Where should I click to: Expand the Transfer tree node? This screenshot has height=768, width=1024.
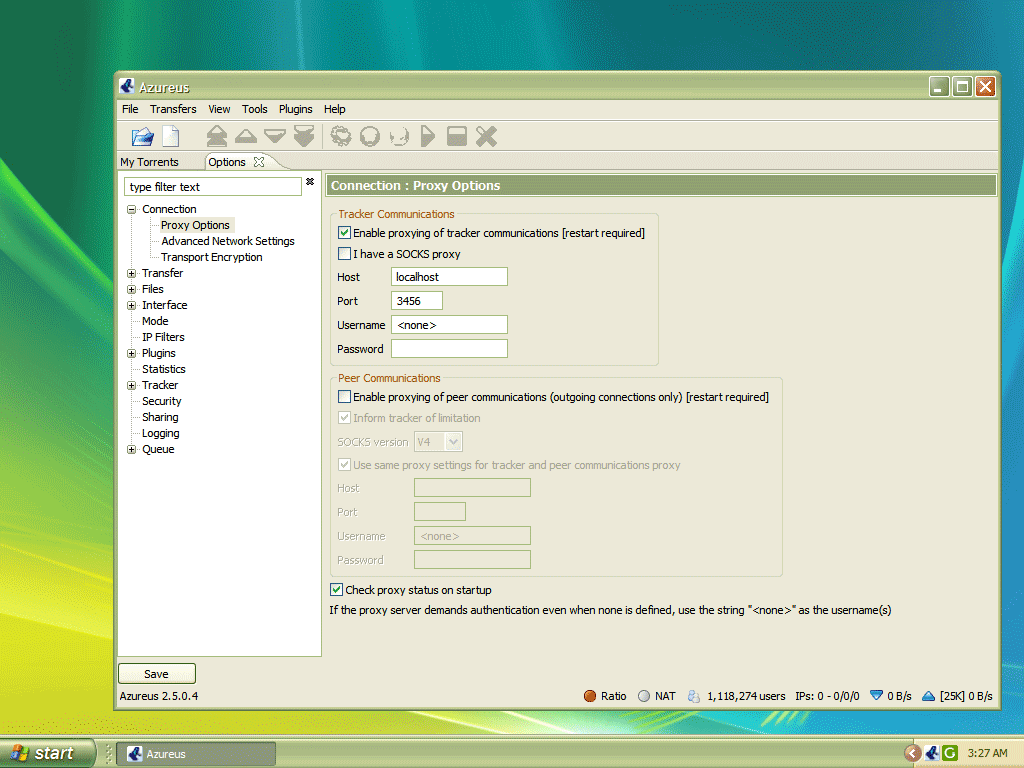(x=131, y=274)
